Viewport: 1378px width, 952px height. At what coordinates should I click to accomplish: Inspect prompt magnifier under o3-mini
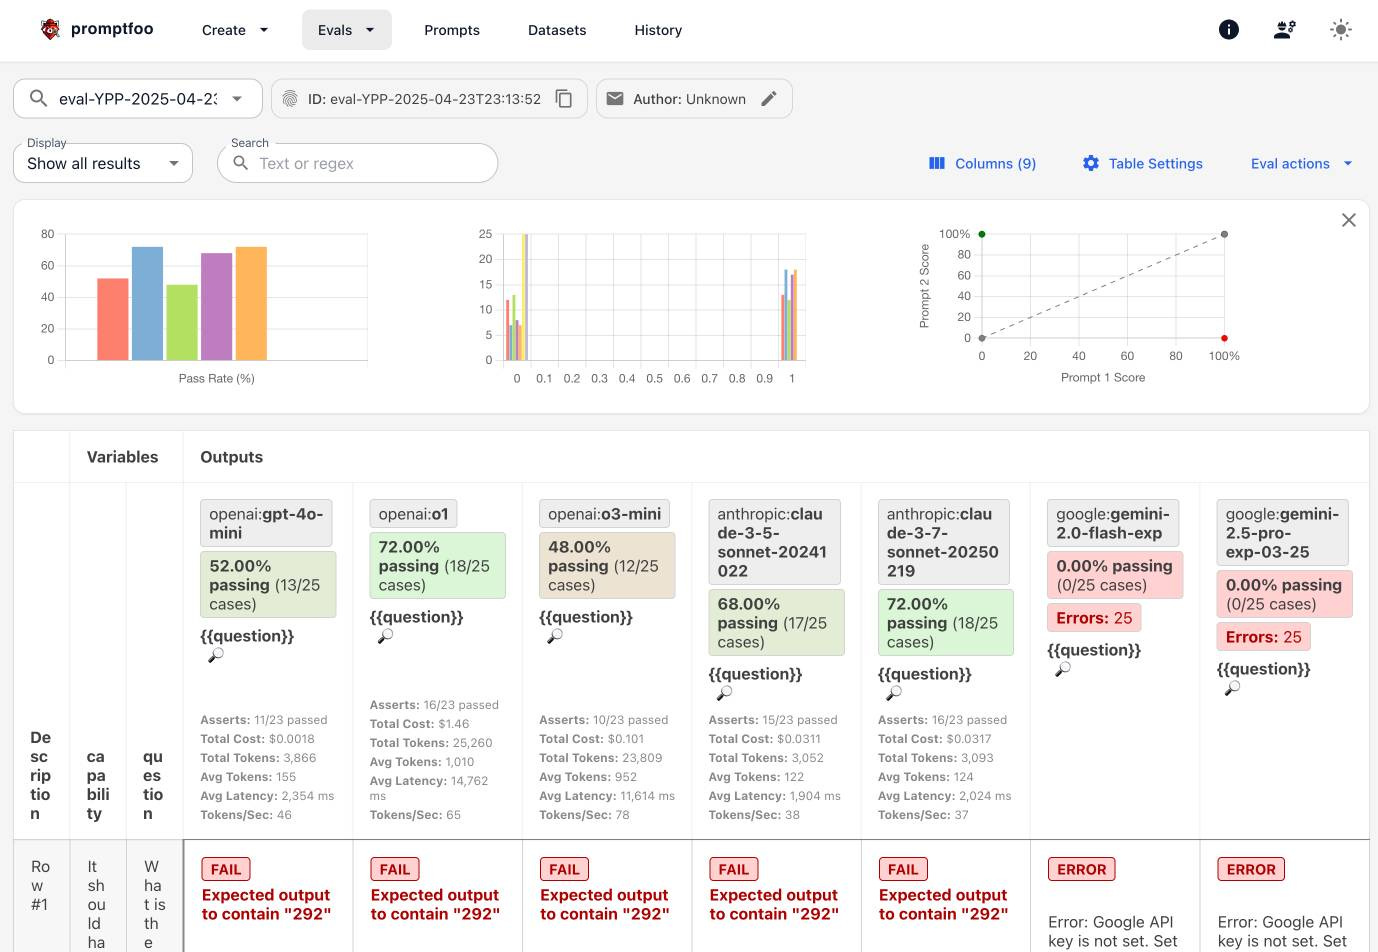[x=555, y=636]
